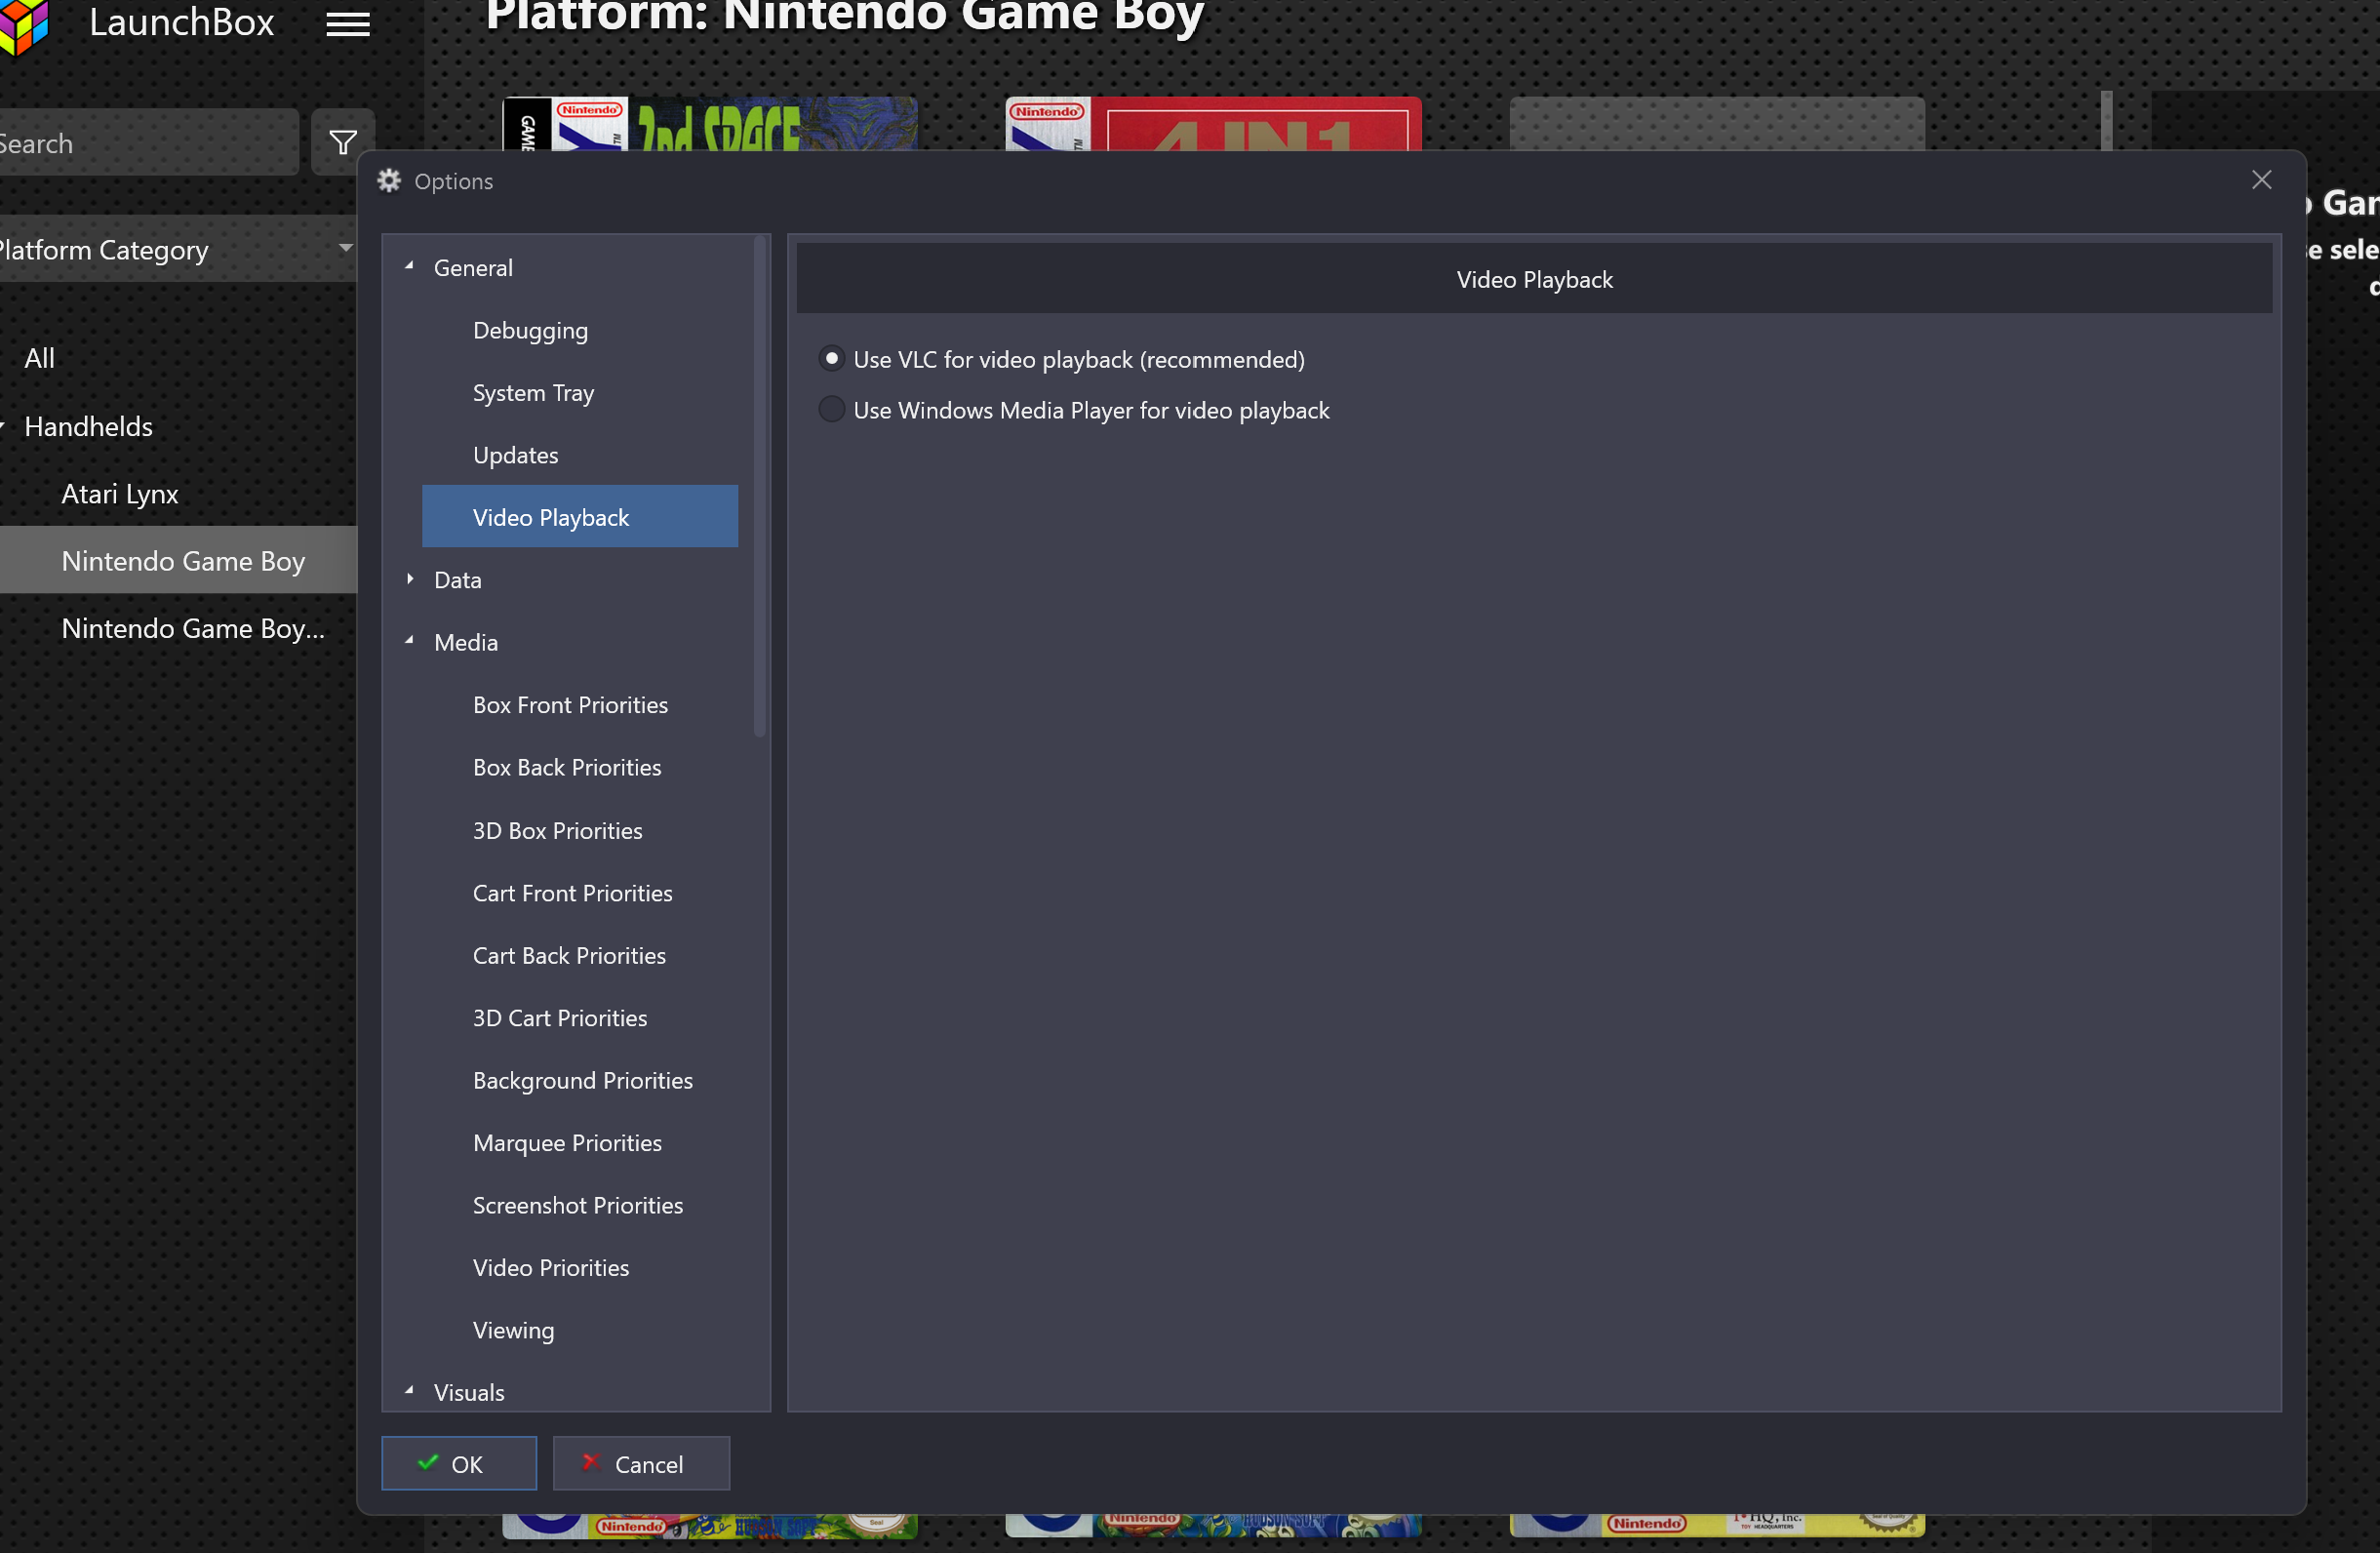
Task: Open Background Priorities settings
Action: coord(582,1080)
